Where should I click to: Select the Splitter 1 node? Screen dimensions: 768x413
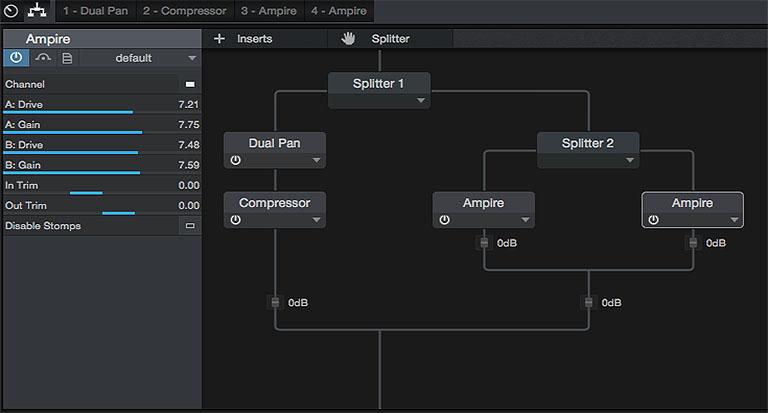click(x=379, y=90)
